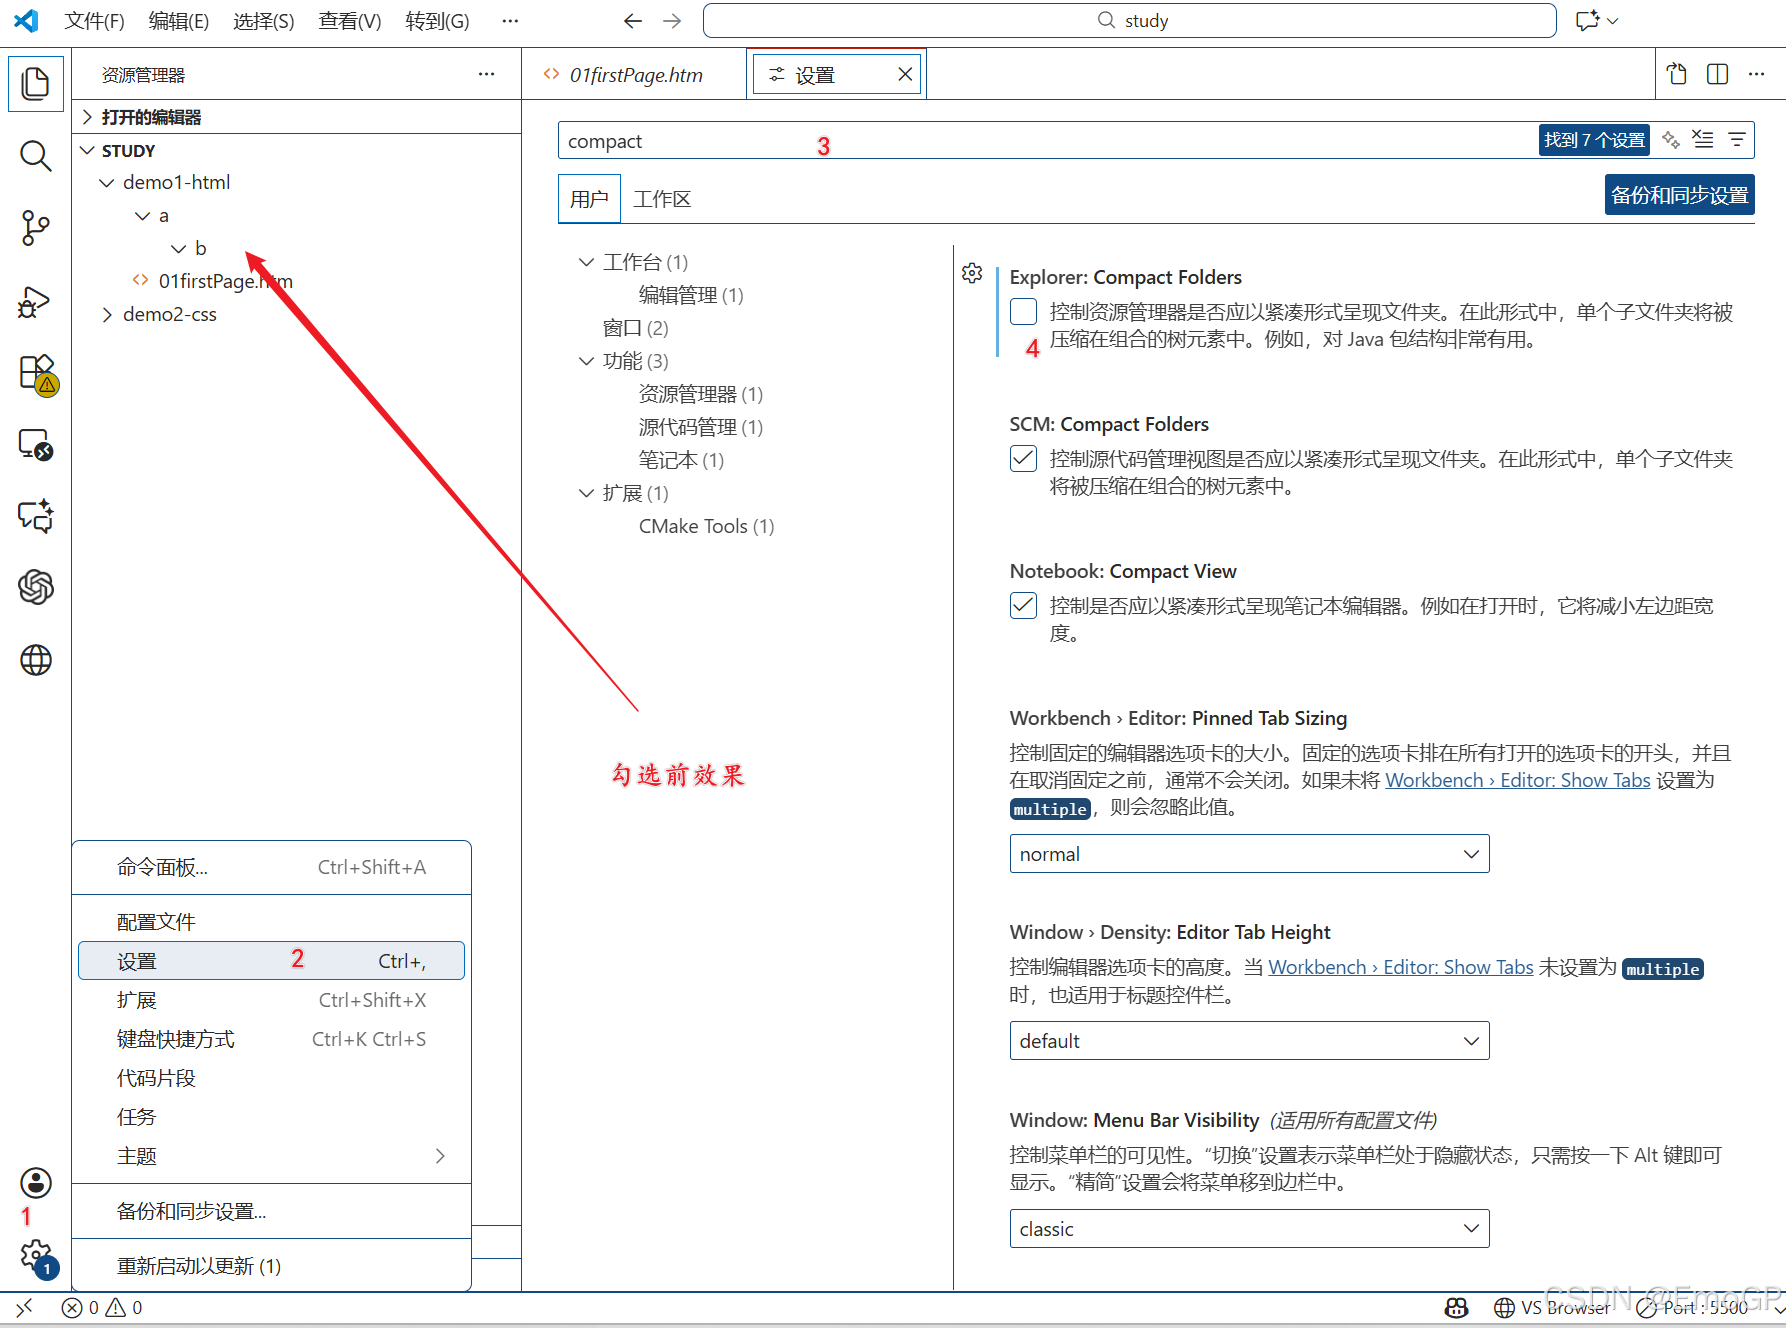Go back with the left arrow
Screen dimensions: 1786x1328
632,21
